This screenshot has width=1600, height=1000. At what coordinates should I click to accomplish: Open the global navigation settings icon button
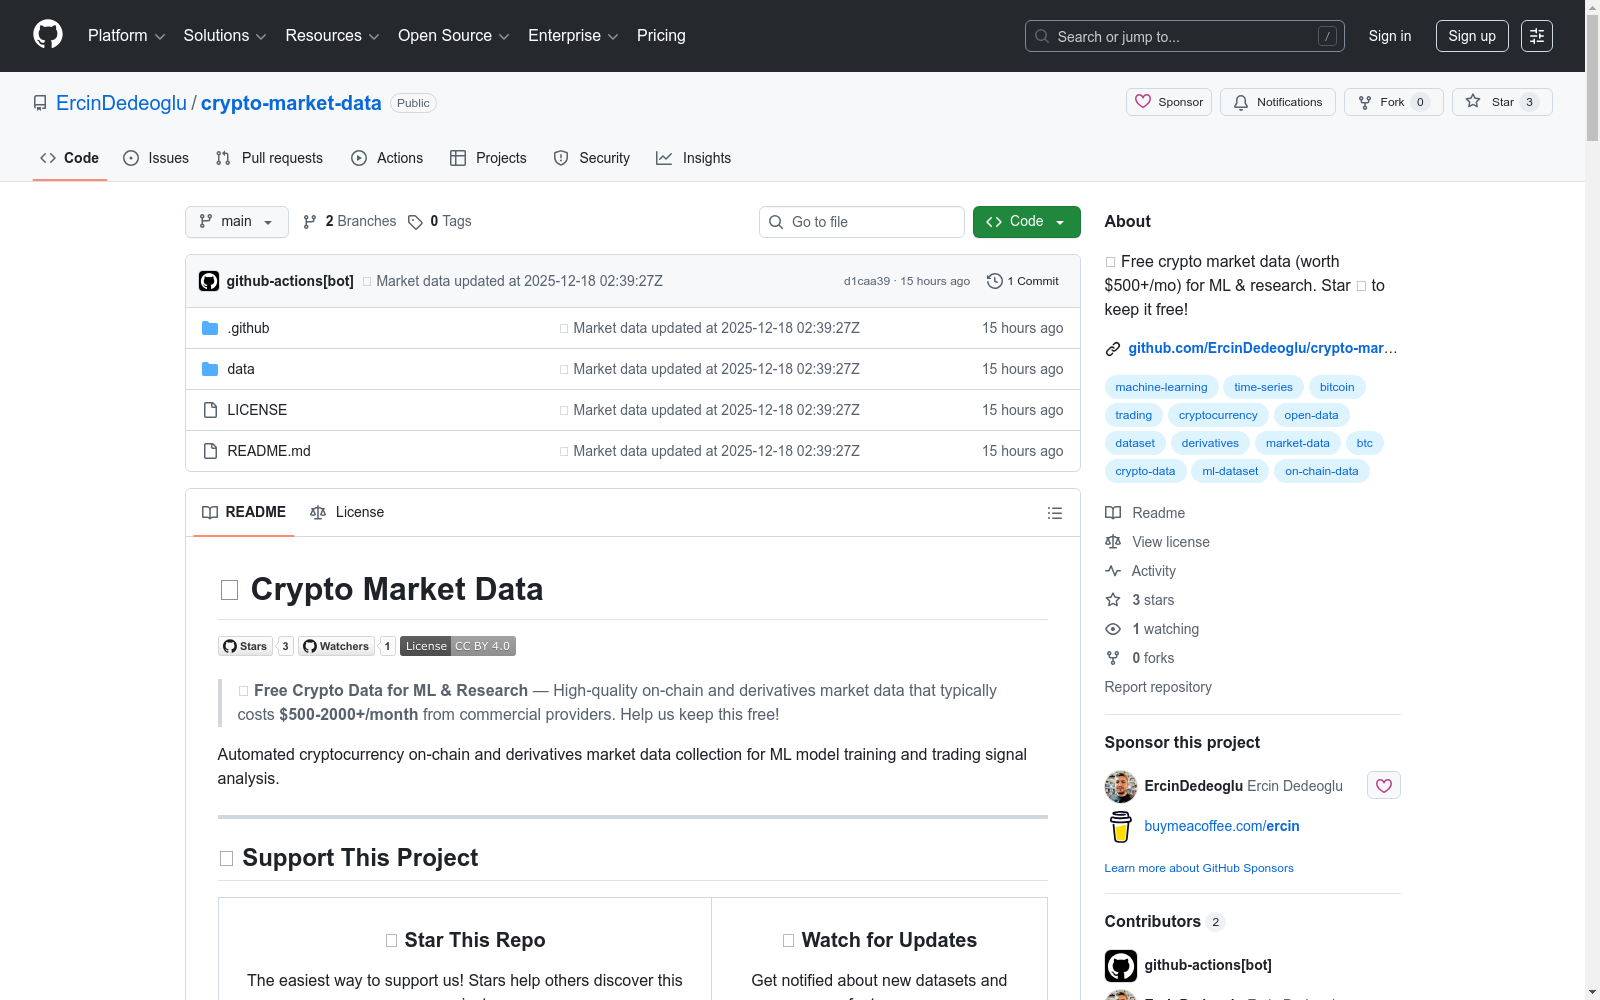(x=1537, y=36)
